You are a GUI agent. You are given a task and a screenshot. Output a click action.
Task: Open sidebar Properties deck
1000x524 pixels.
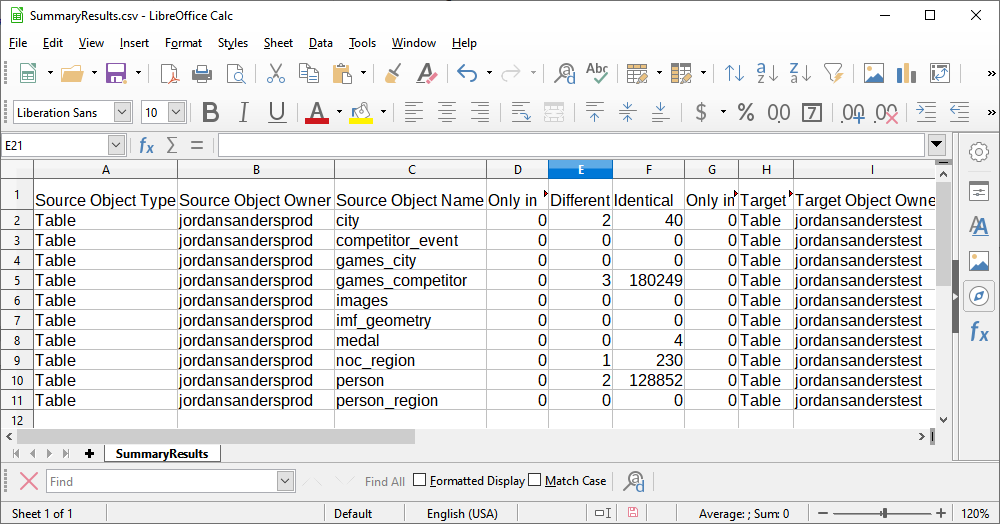(x=979, y=191)
